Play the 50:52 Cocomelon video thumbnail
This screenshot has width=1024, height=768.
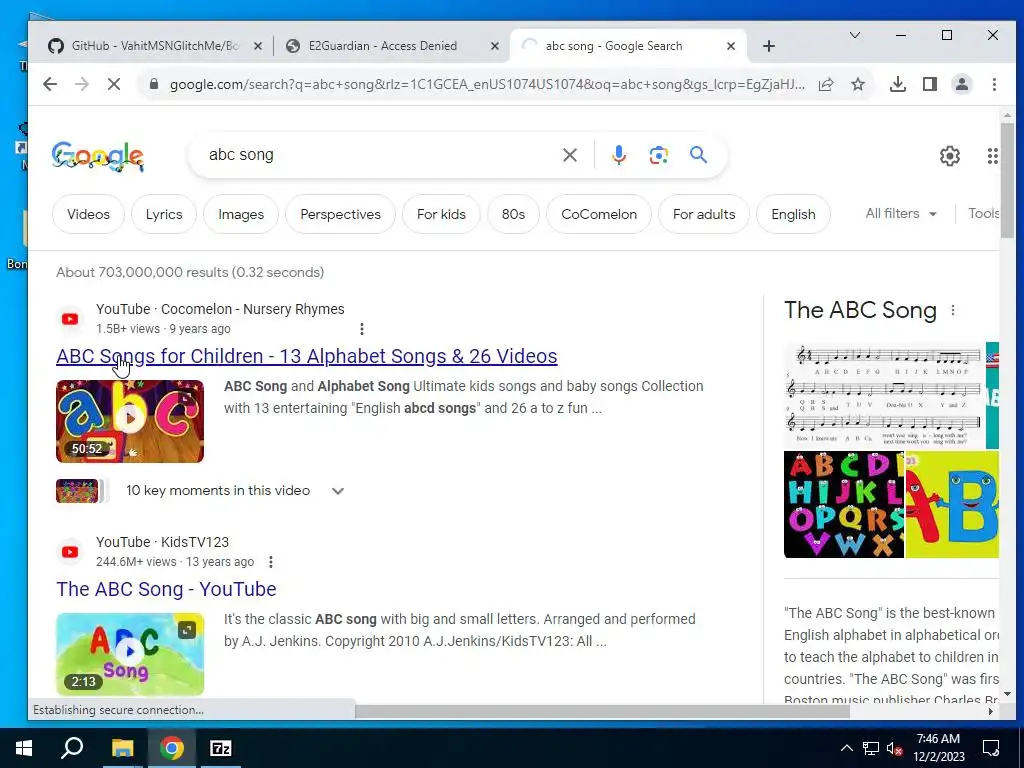click(130, 421)
